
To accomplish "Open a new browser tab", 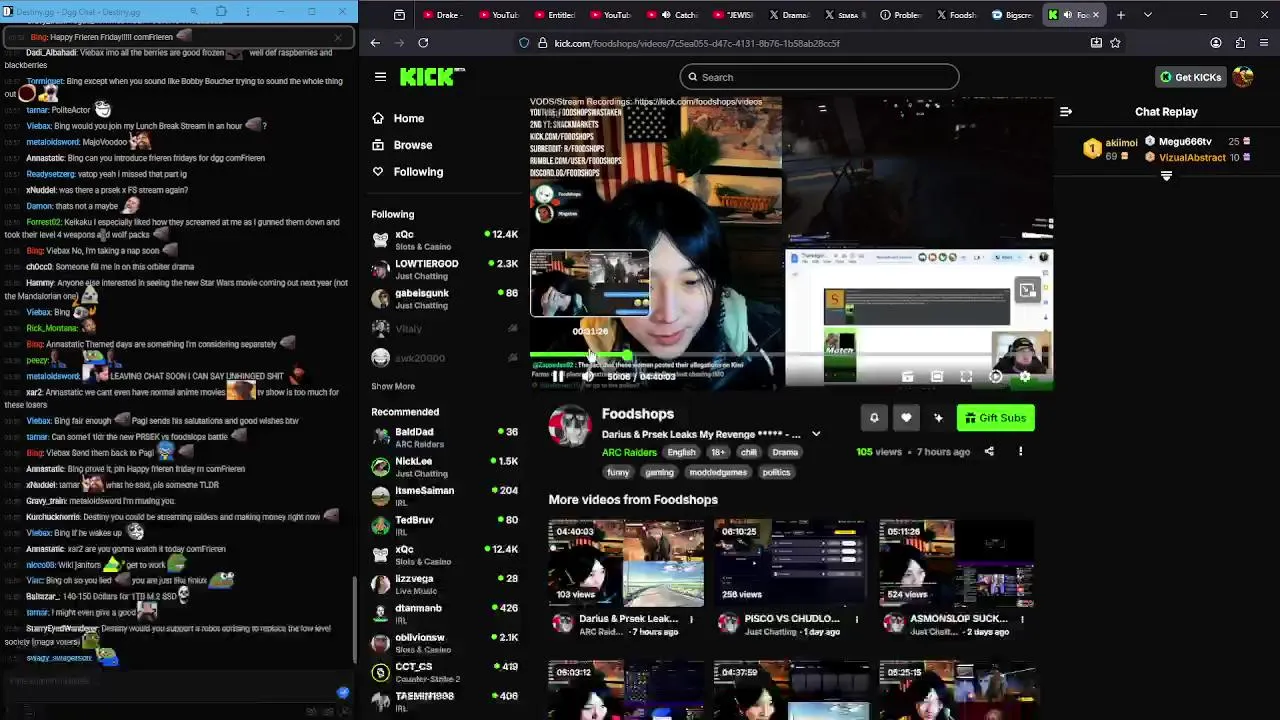I will (1120, 15).
